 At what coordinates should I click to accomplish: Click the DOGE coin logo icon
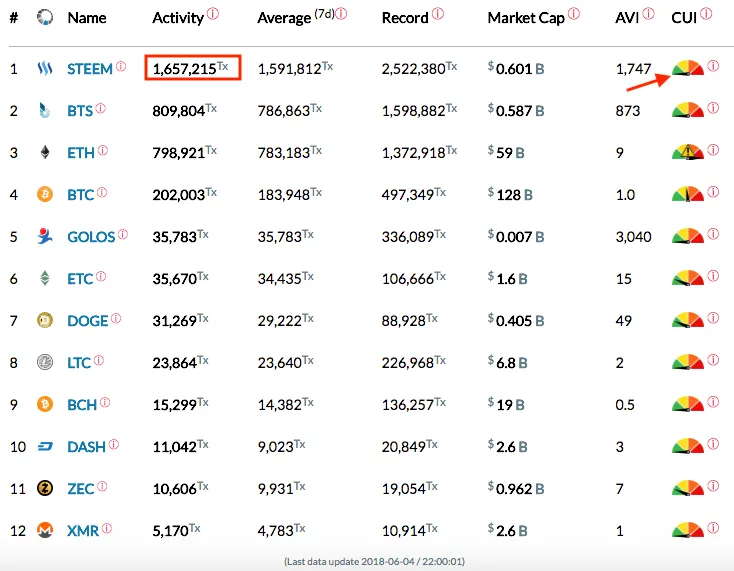click(45, 321)
